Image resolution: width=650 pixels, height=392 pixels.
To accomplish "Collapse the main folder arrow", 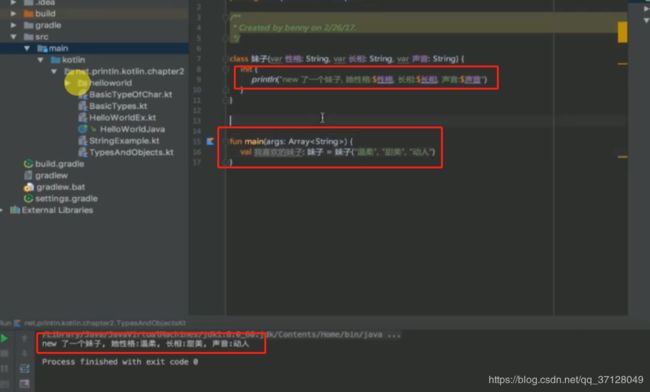I will coord(27,48).
